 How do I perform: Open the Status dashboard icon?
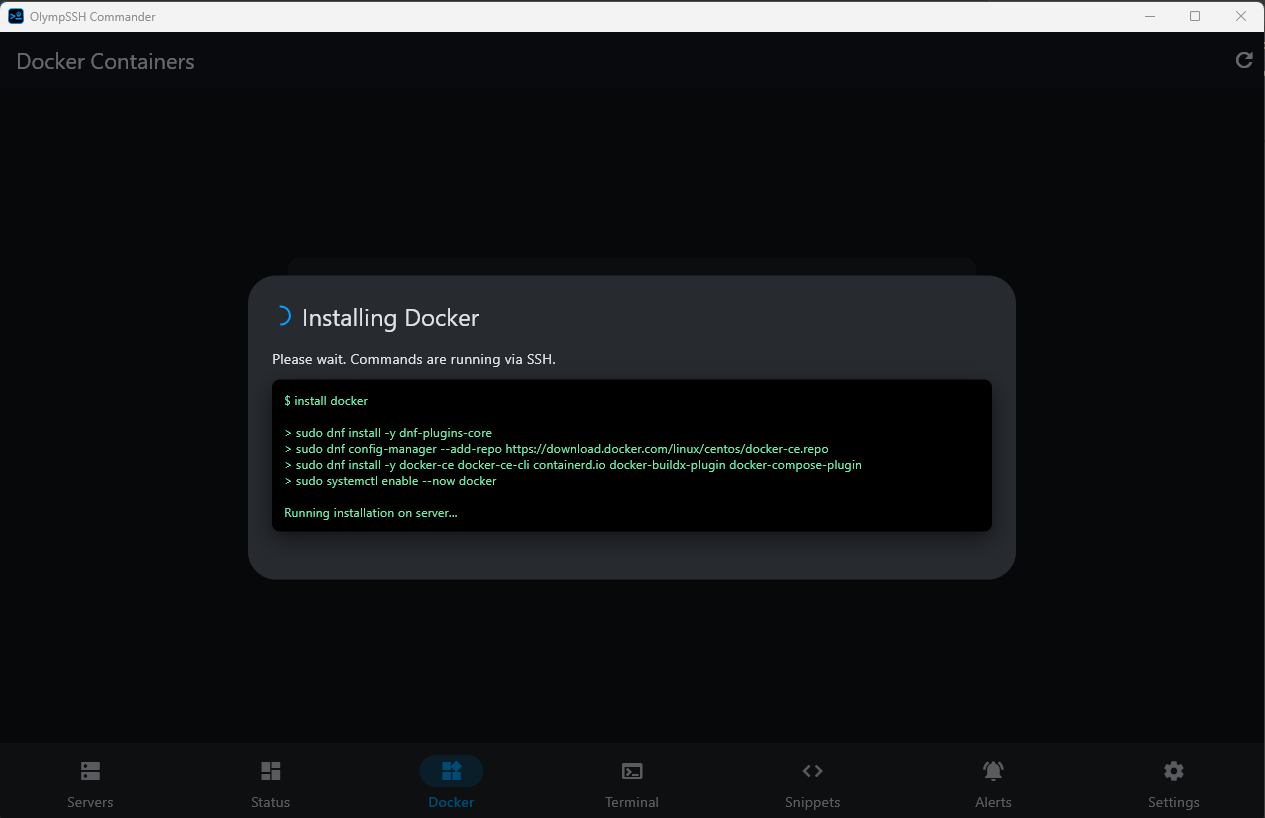(x=270, y=771)
